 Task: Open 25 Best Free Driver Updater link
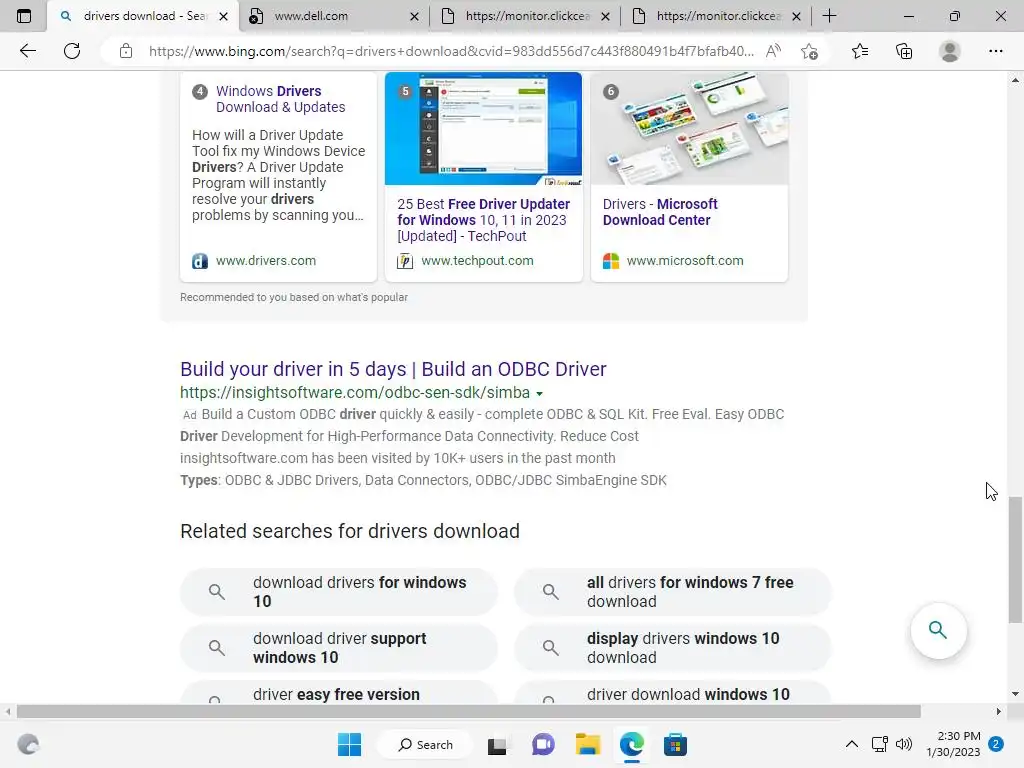coord(483,220)
